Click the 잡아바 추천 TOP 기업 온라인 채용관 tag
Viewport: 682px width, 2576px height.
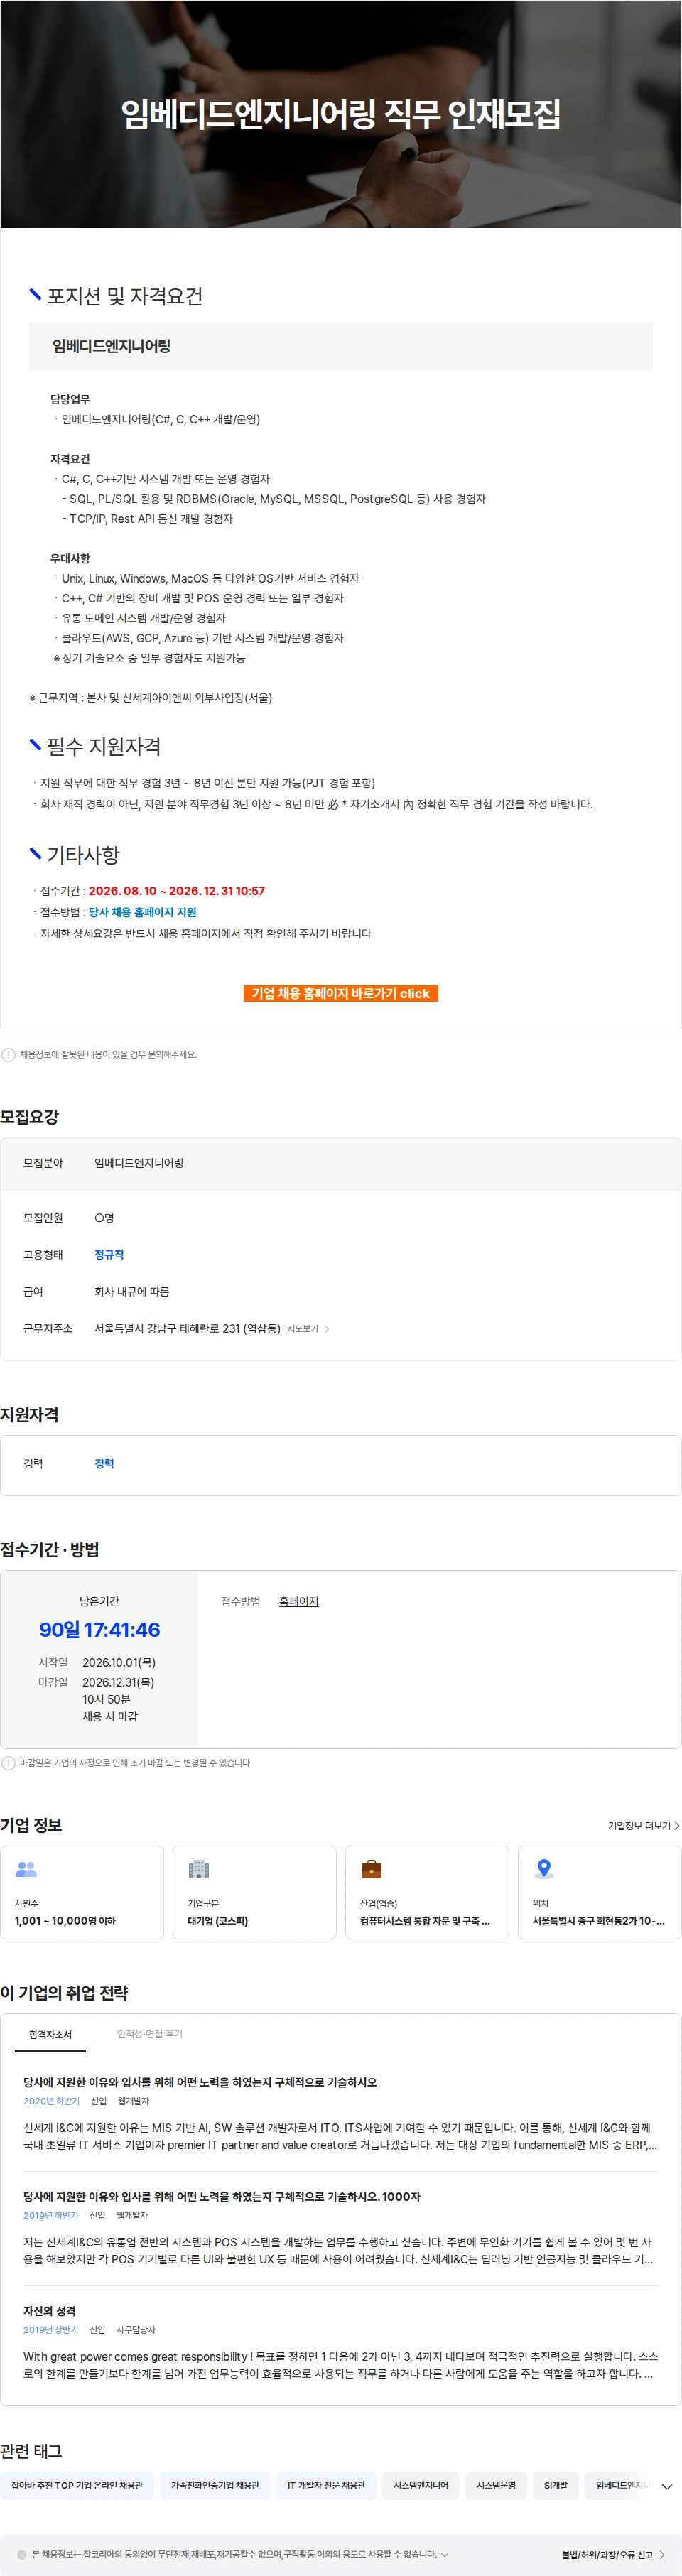[x=77, y=2485]
